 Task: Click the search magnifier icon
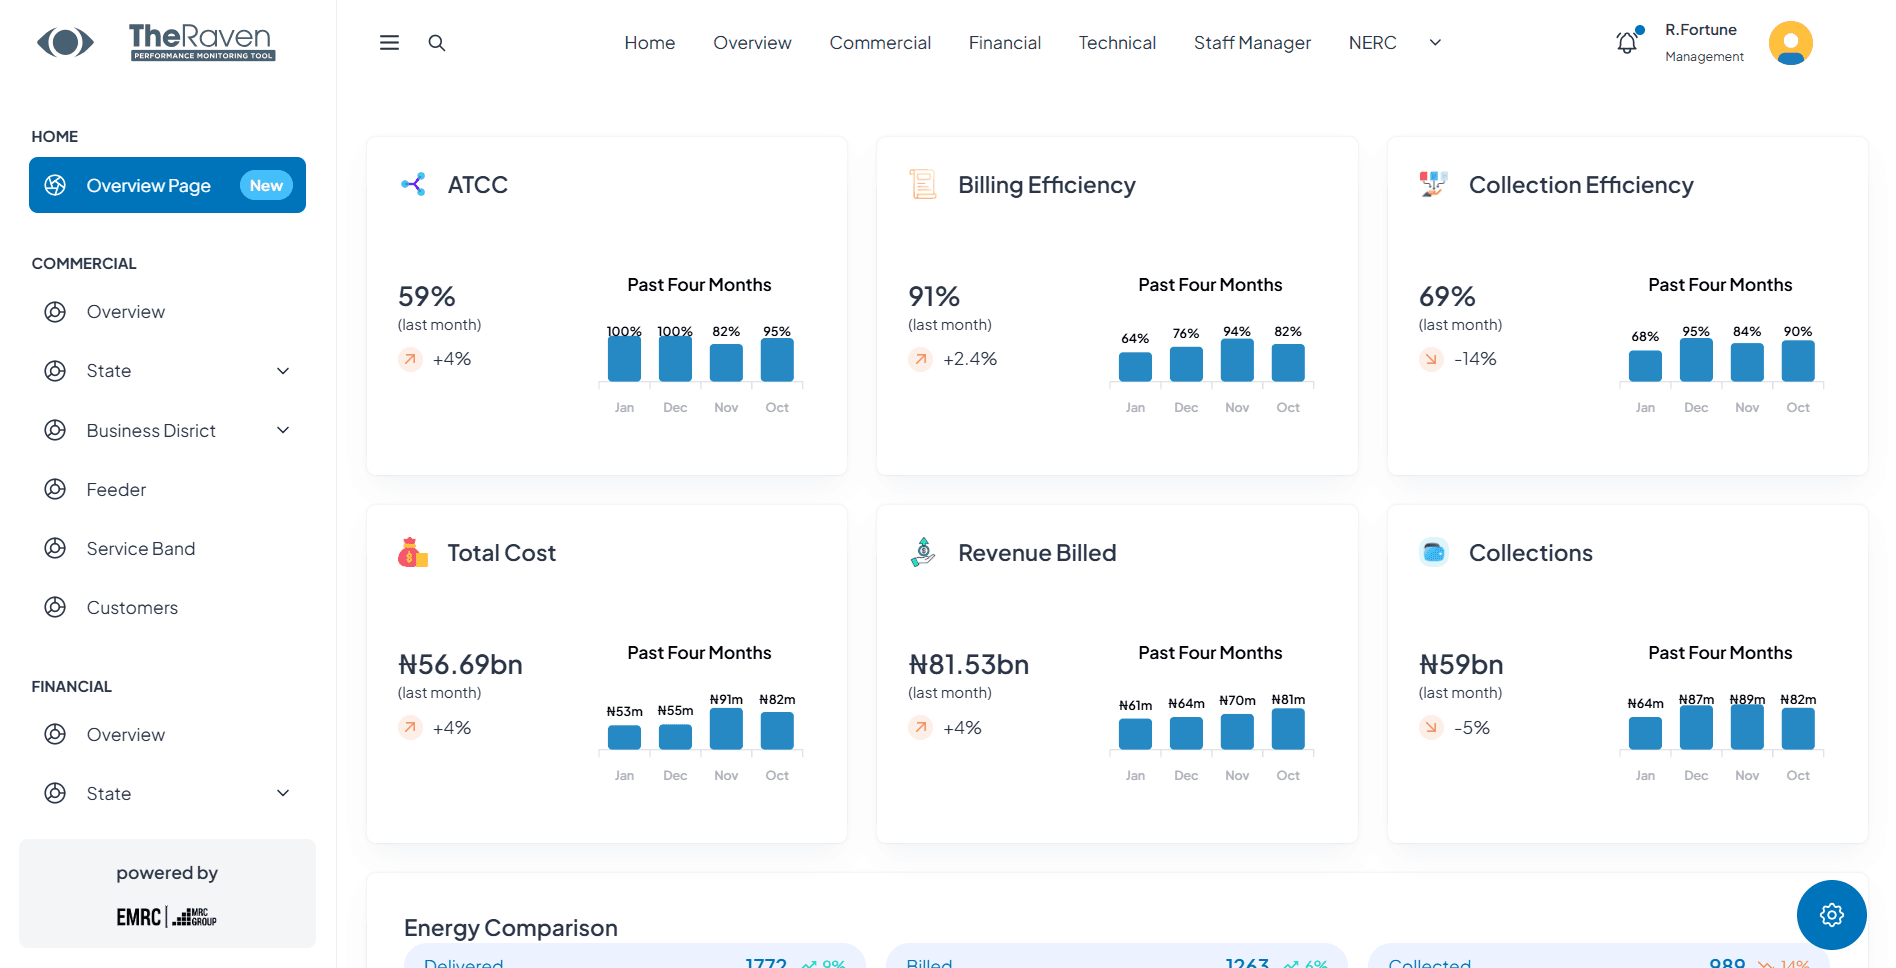(x=437, y=43)
